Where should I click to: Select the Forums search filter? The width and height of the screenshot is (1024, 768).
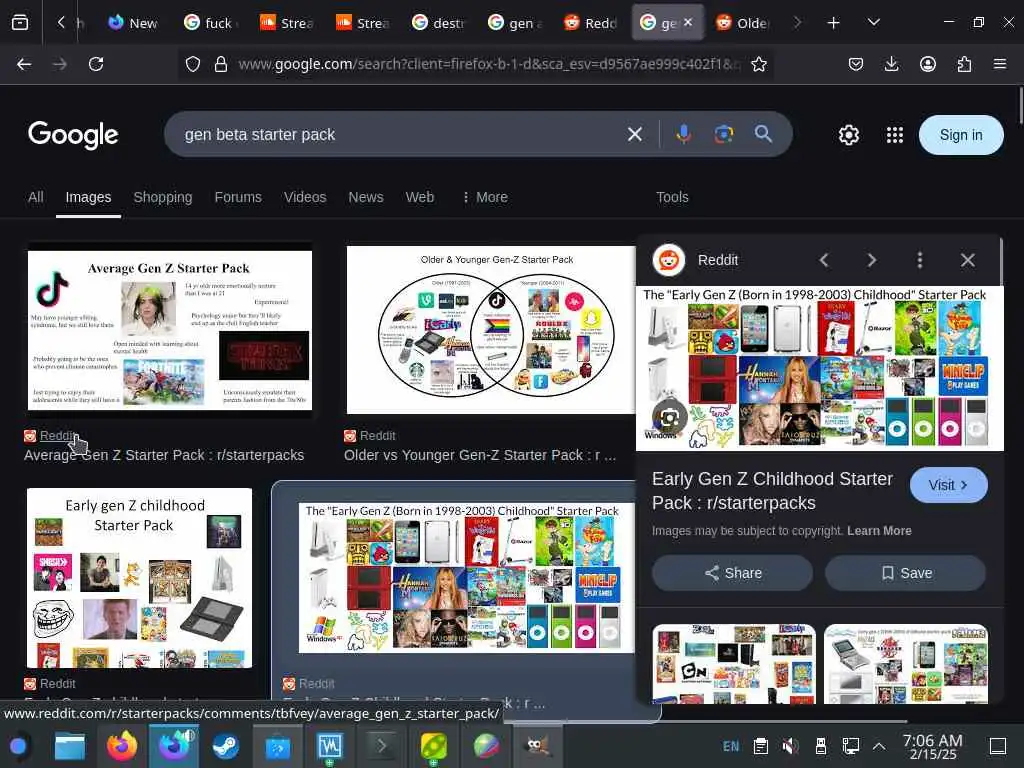[x=238, y=197]
